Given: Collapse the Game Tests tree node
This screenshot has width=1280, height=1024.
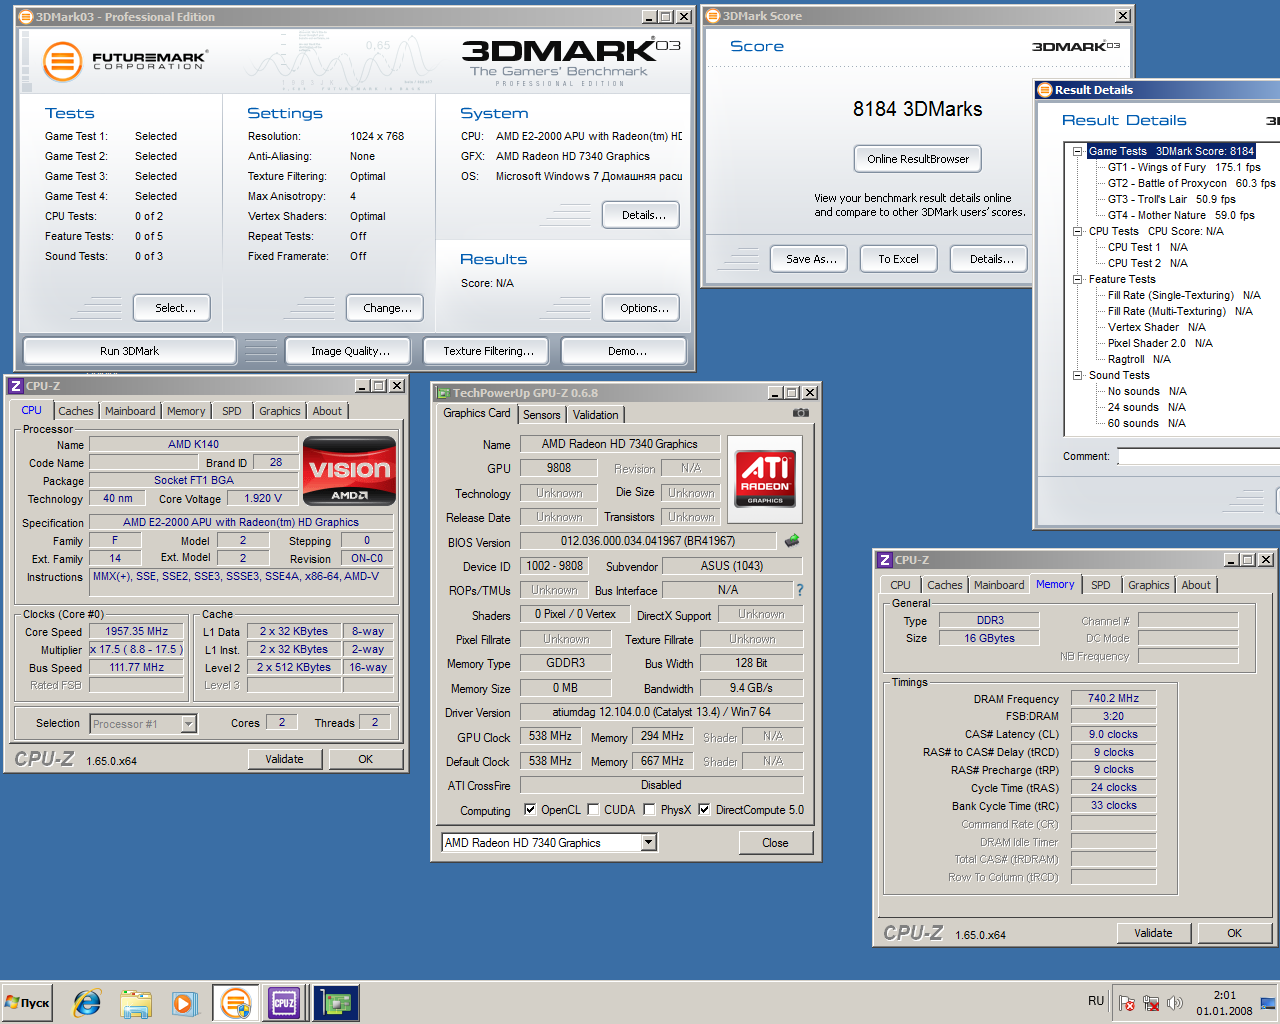Looking at the screenshot, I should pyautogui.click(x=1078, y=152).
